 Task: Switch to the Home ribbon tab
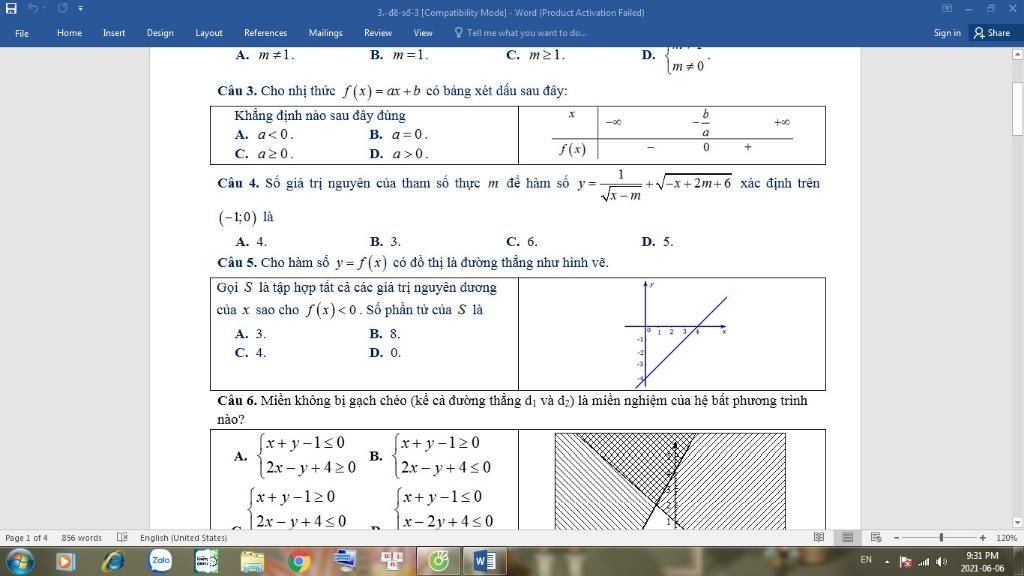pyautogui.click(x=69, y=33)
